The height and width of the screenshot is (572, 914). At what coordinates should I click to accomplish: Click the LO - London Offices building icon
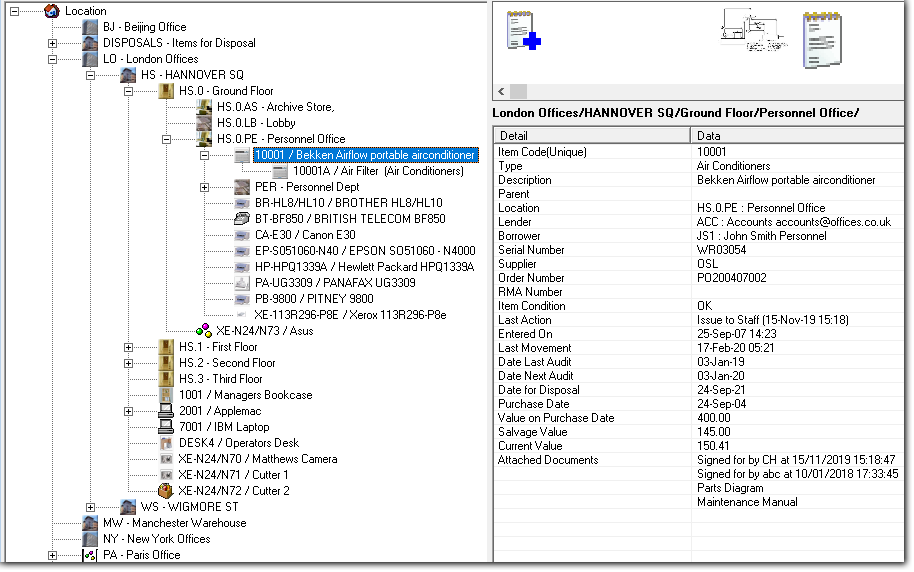90,59
